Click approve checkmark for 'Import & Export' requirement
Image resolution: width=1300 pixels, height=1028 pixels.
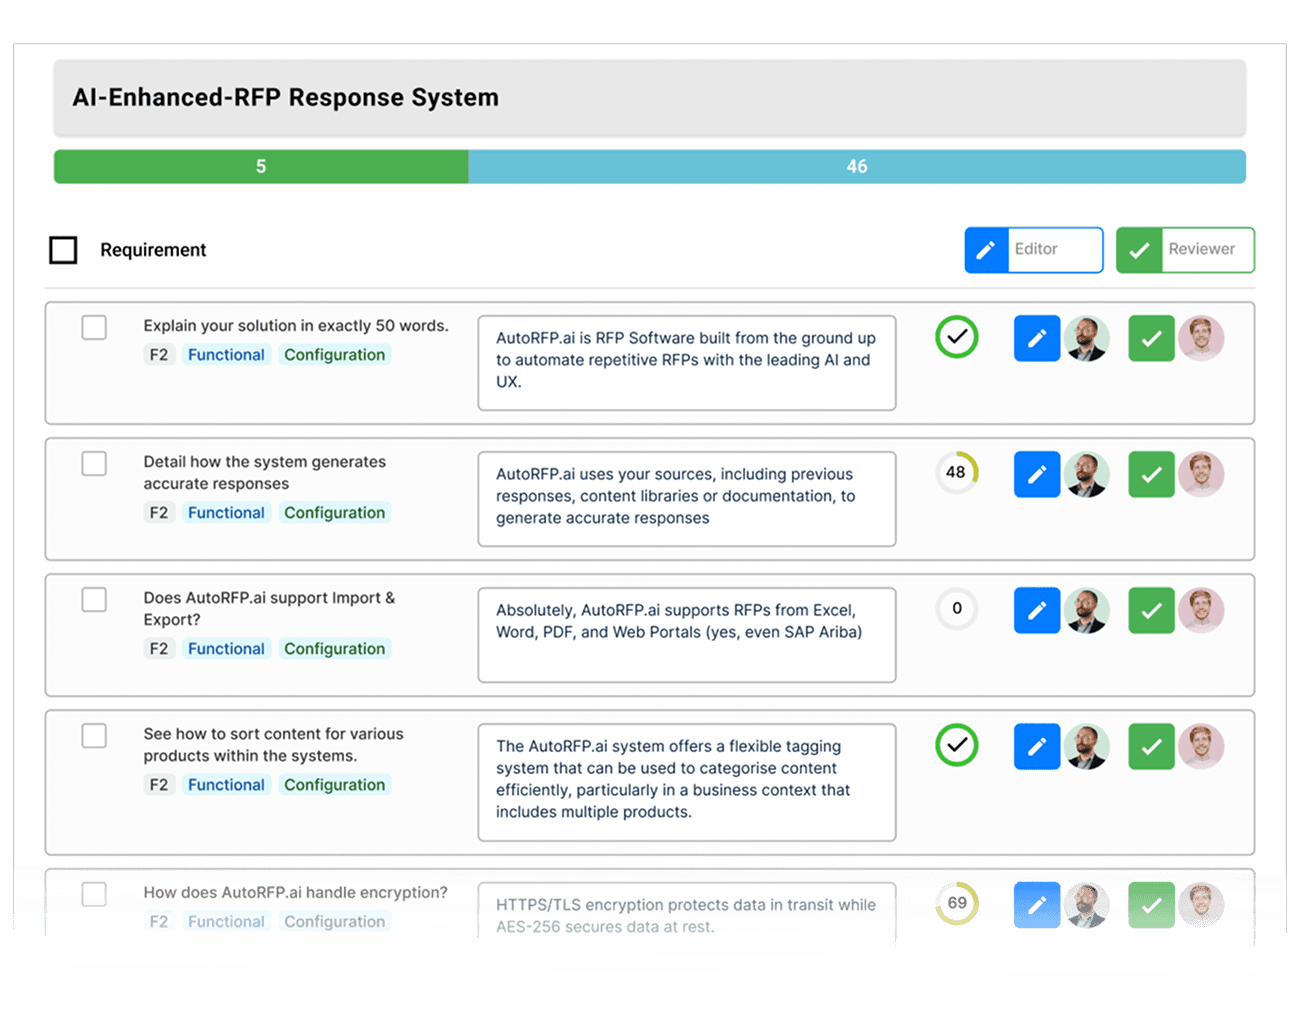click(1151, 610)
